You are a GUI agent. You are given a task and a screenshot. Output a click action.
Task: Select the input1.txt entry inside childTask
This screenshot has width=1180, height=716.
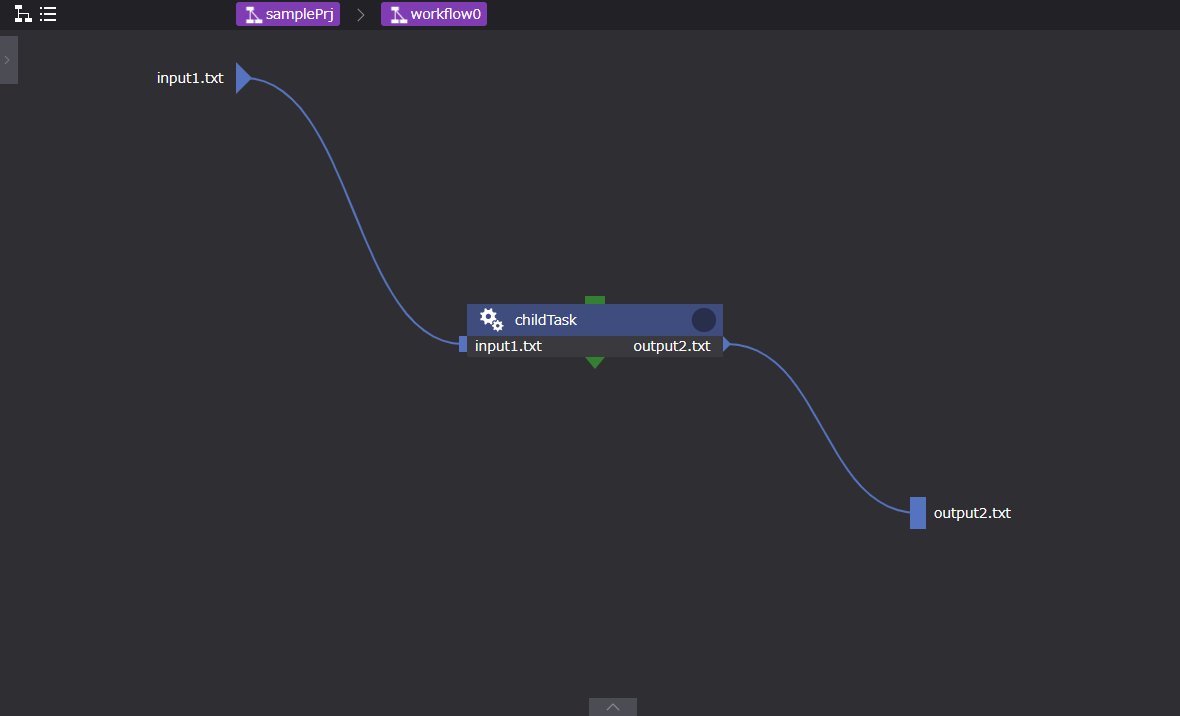pos(508,346)
